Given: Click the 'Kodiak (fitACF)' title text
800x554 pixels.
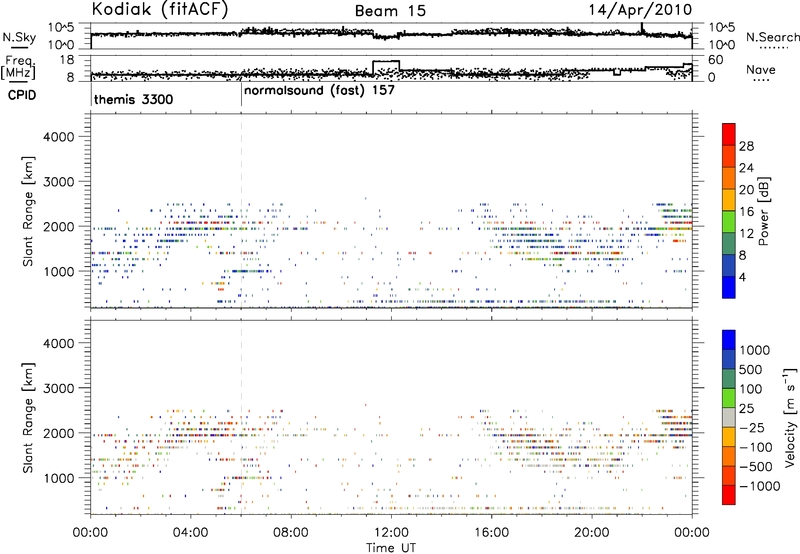Looking at the screenshot, I should click(x=159, y=9).
